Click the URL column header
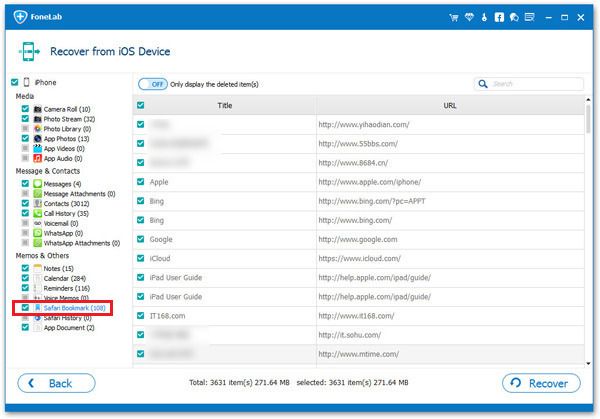Viewport: 600px width, 419px height. pos(450,105)
